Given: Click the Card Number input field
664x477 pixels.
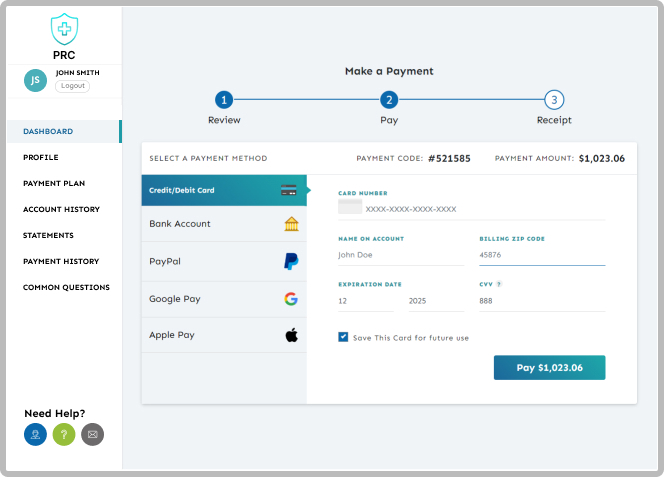Looking at the screenshot, I should 480,209.
